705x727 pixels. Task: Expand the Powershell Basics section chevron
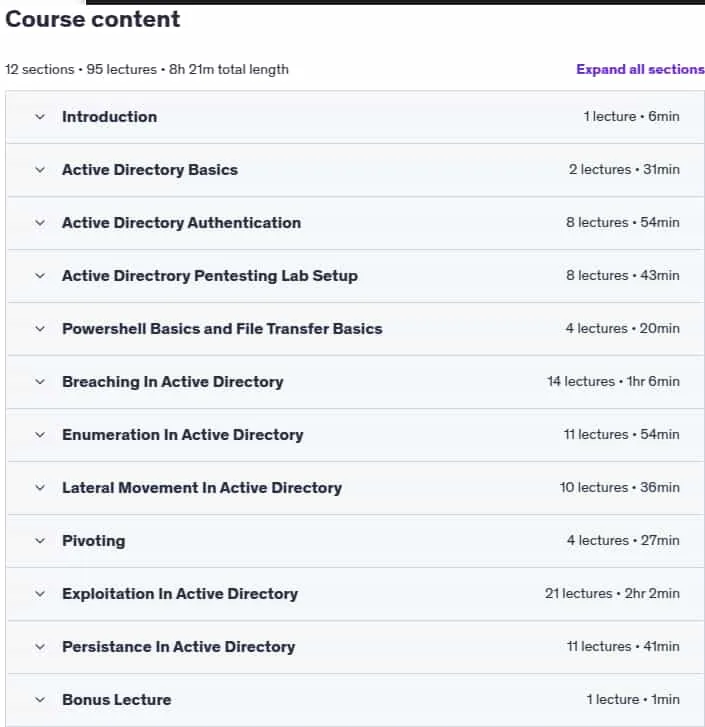[x=40, y=329]
